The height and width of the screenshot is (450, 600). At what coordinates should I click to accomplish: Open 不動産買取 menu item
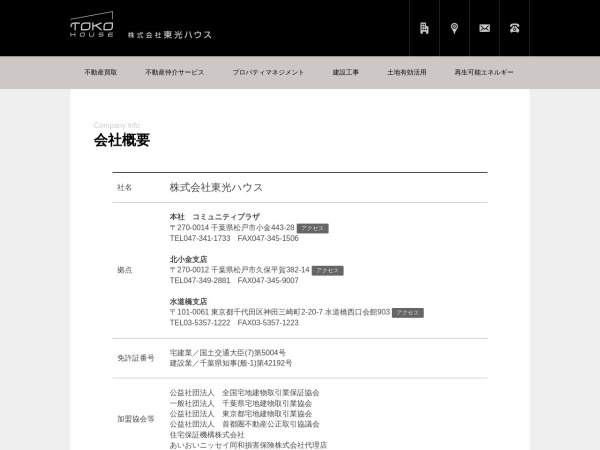pos(101,72)
